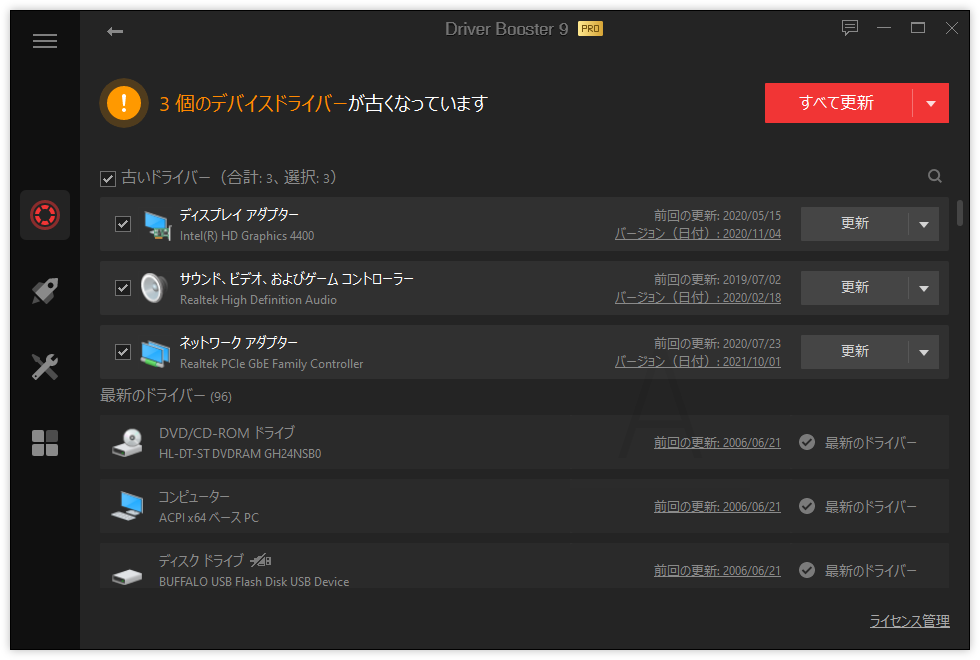Open the Tools wrench sidebar icon
The image size is (980, 660).
pos(45,367)
